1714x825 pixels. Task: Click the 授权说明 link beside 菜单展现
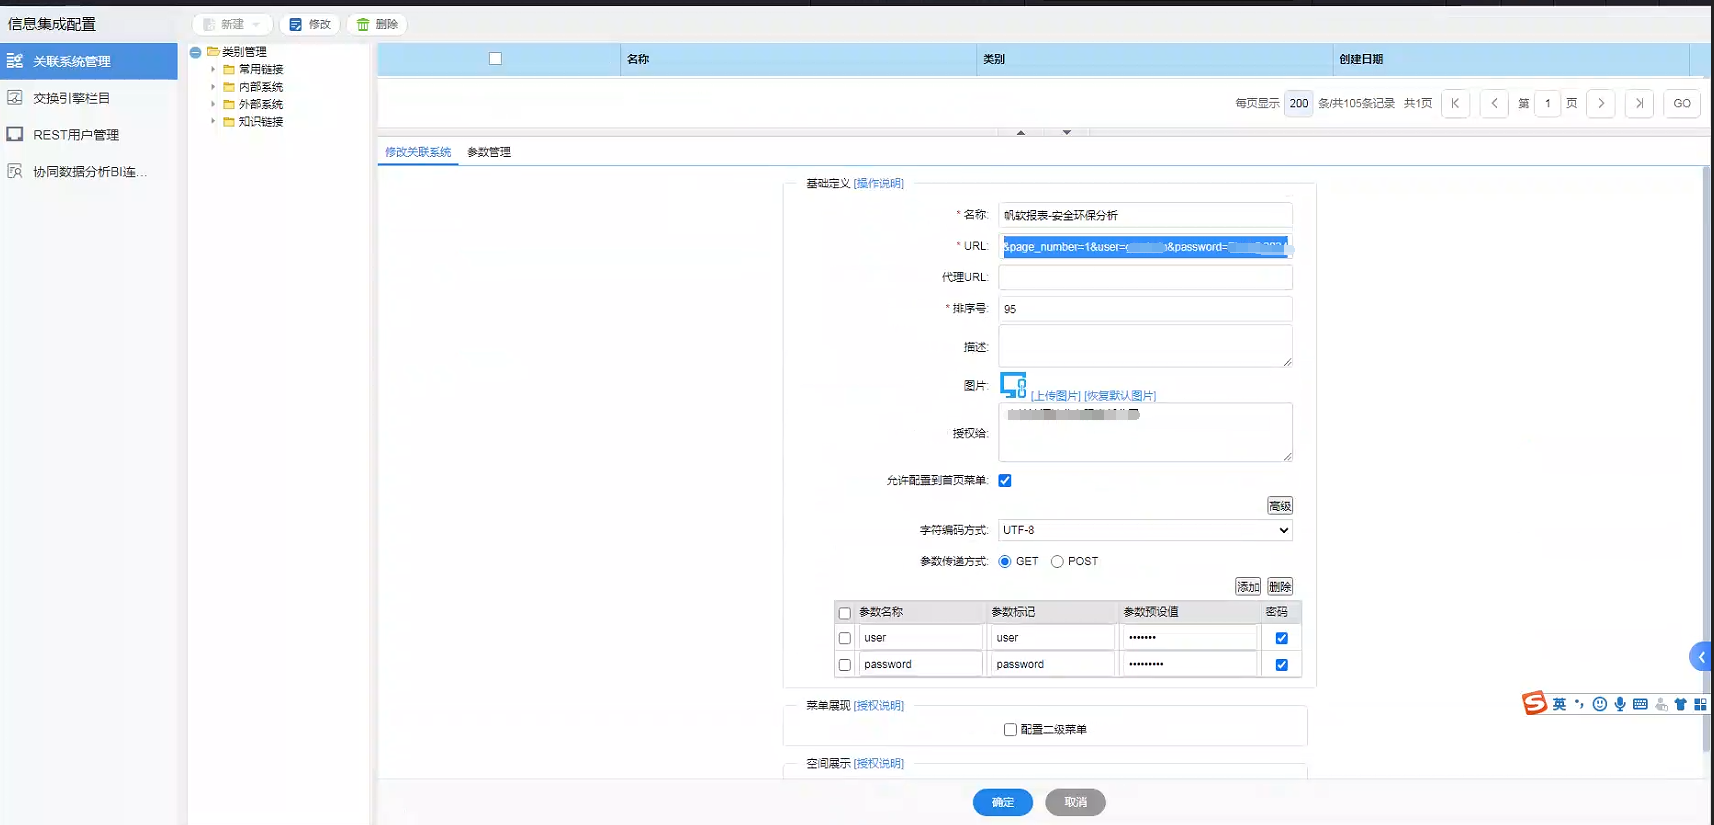pyautogui.click(x=878, y=706)
